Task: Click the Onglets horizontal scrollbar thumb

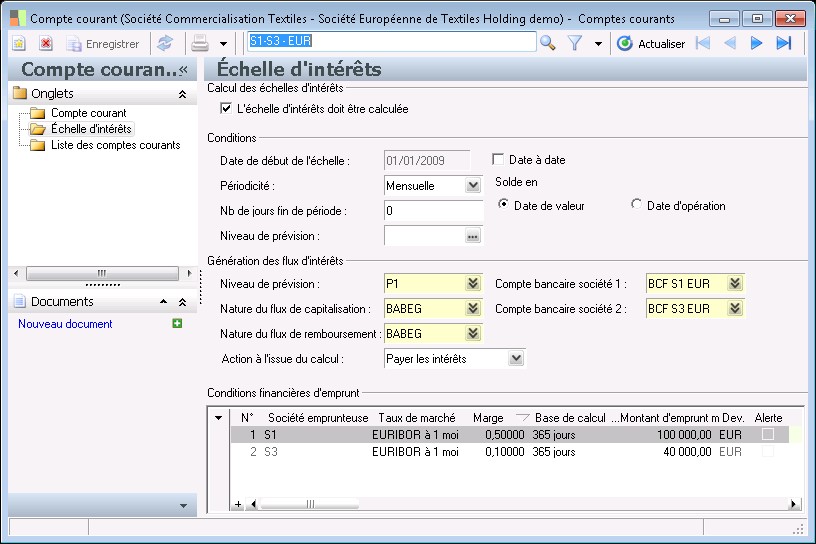Action: coord(102,273)
